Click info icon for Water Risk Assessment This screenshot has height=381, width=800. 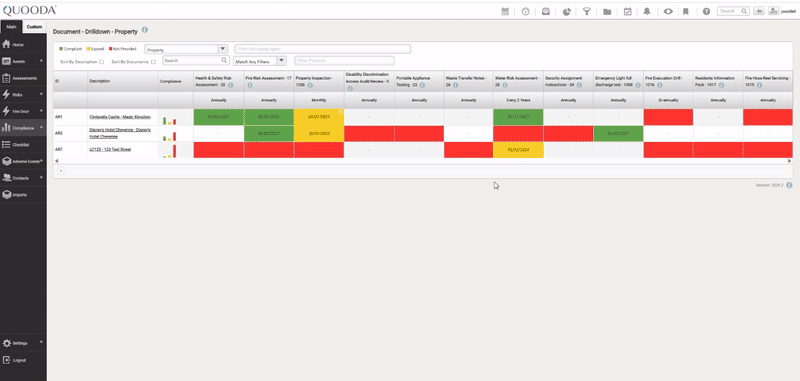coord(506,85)
